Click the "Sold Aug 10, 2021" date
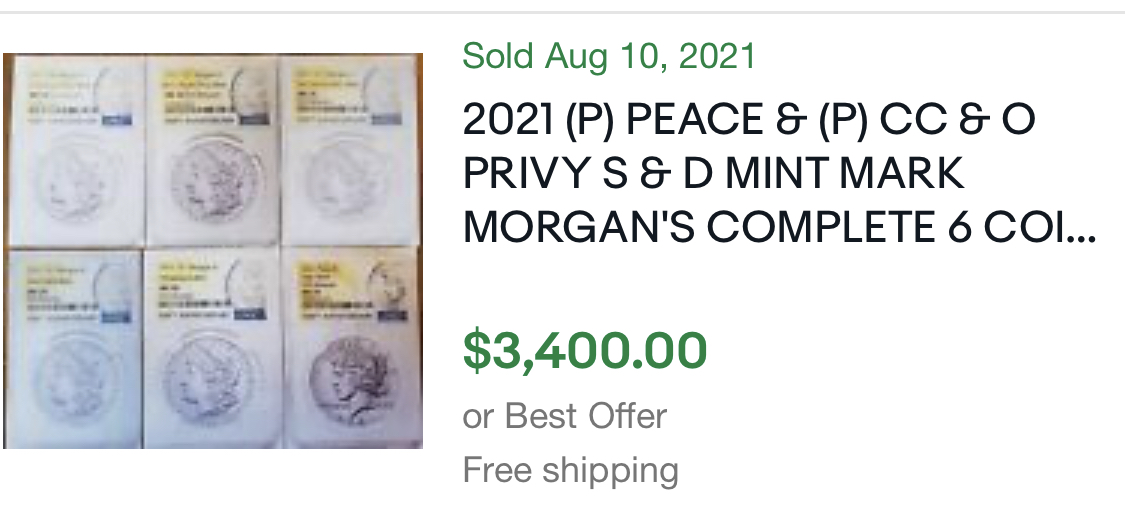The image size is (1125, 523). 609,56
